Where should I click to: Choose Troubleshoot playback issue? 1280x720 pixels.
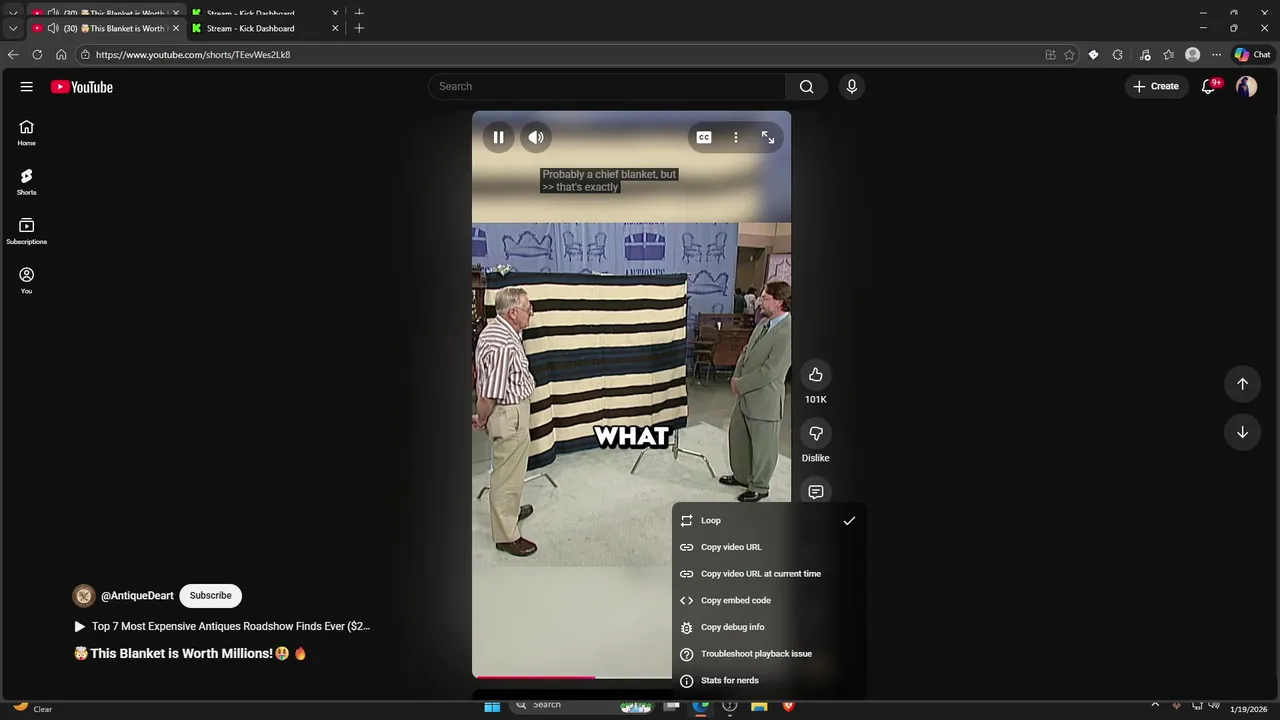(x=768, y=654)
